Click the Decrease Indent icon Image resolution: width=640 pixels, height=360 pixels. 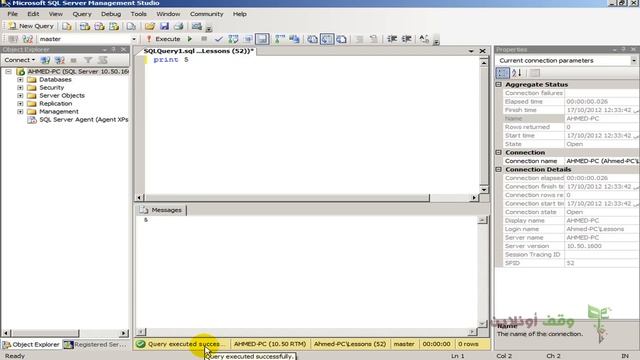tap(392, 39)
